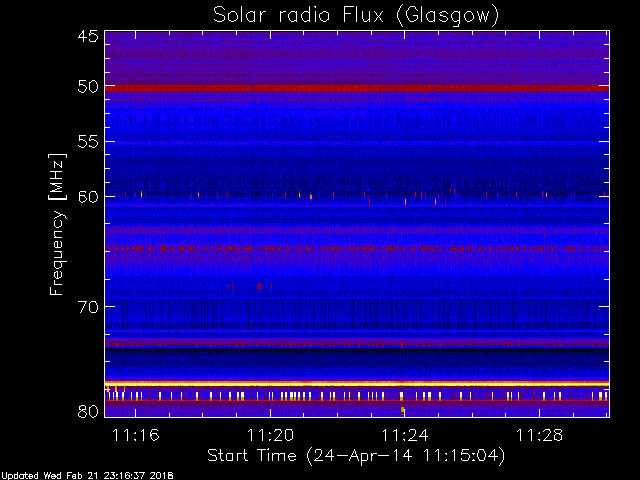This screenshot has height=480, width=640.
Task: Click the green-red spot near 80 MHz at 11:24
Action: [402, 409]
